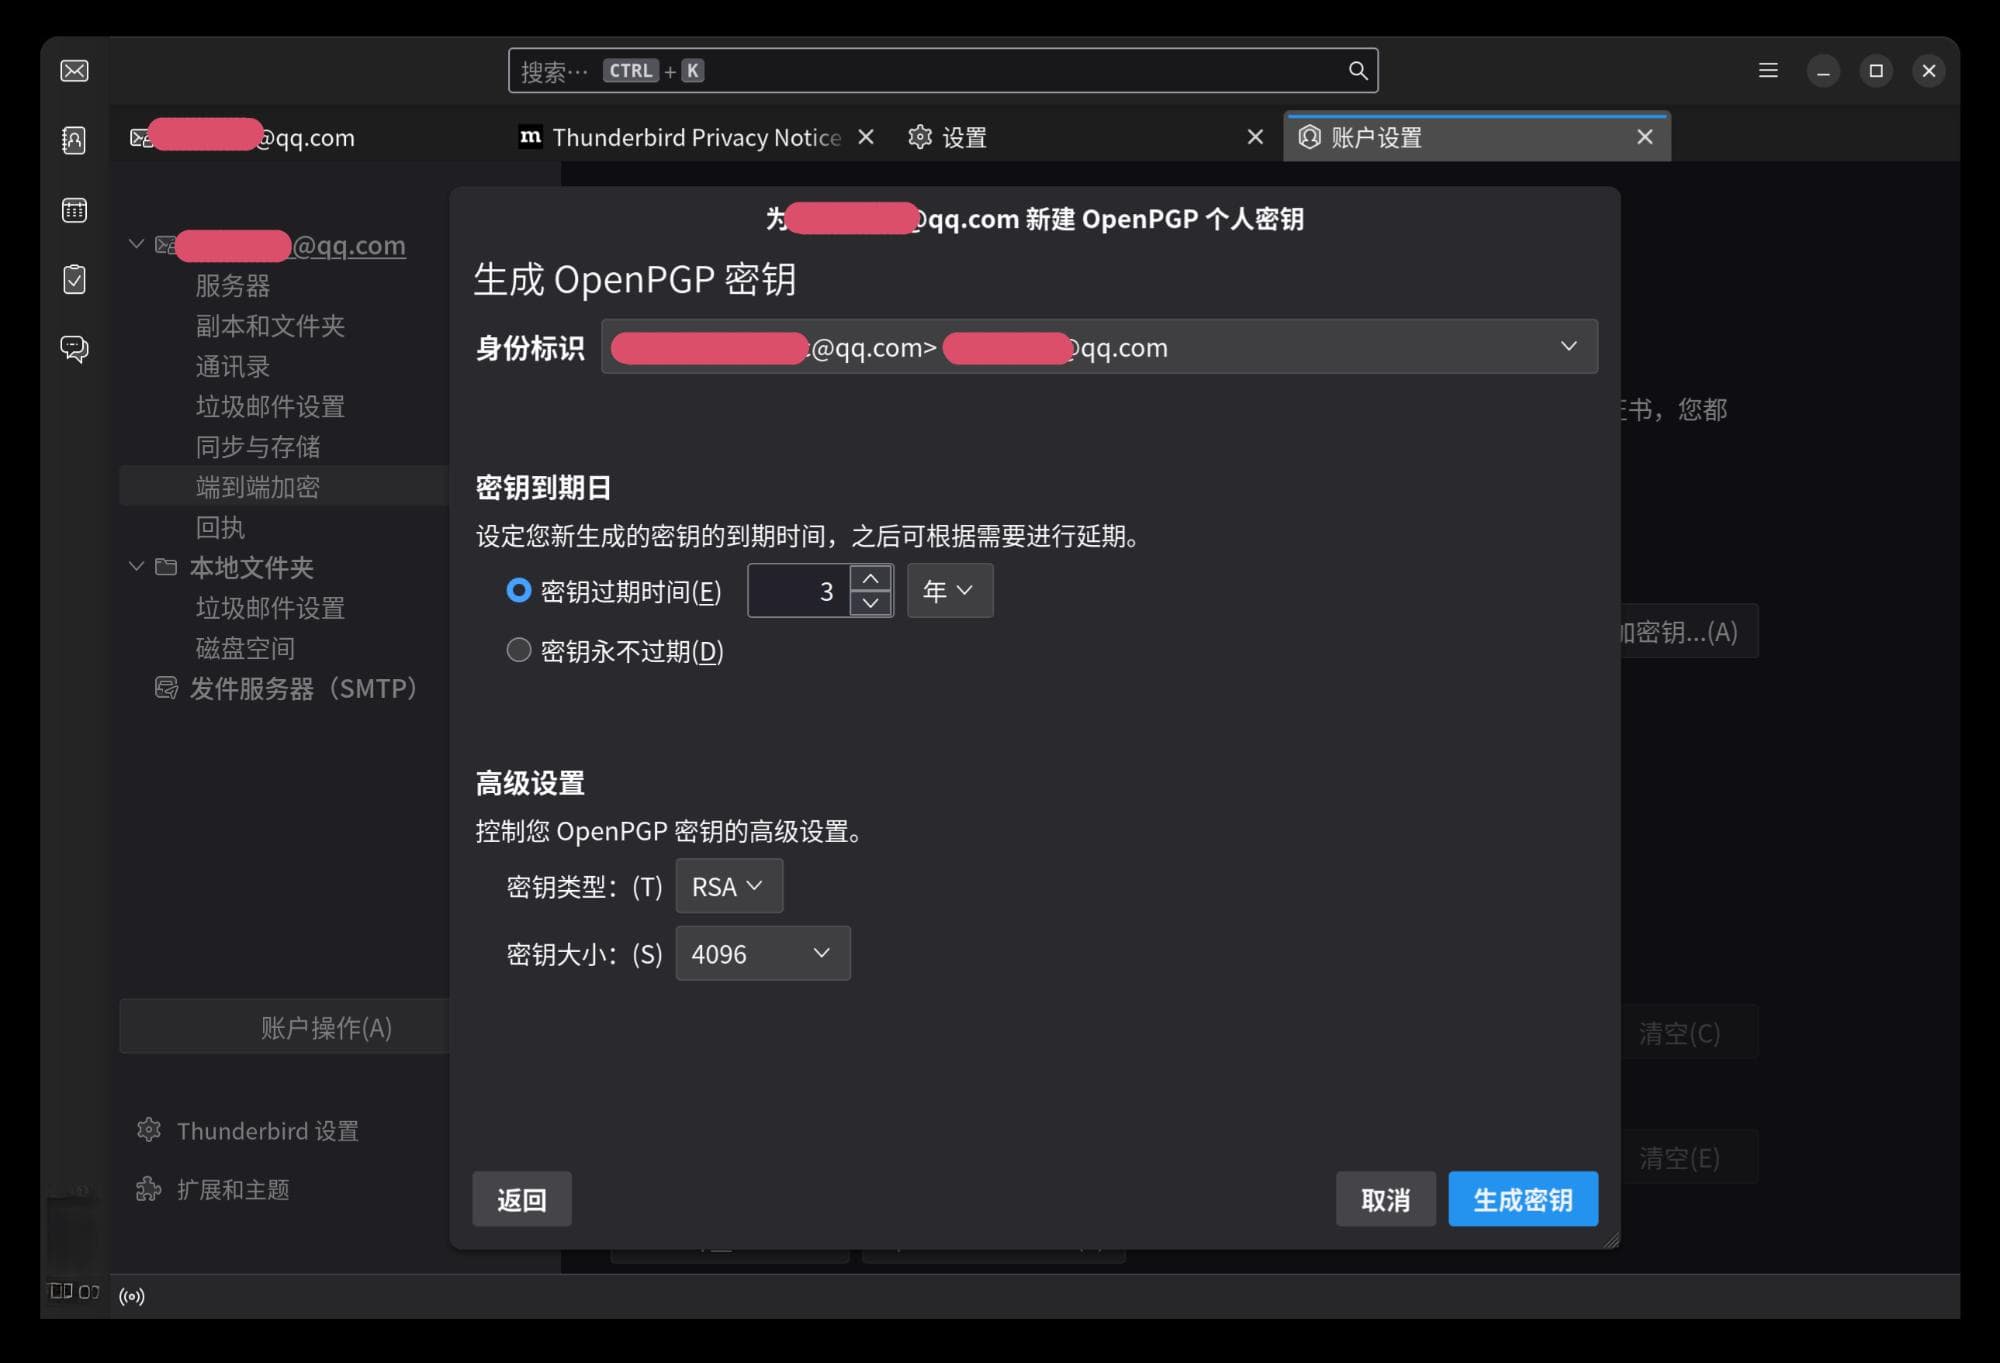Viewport: 2000px width, 1363px height.
Task: Switch to the 账户设置 tab
Action: coord(1477,137)
